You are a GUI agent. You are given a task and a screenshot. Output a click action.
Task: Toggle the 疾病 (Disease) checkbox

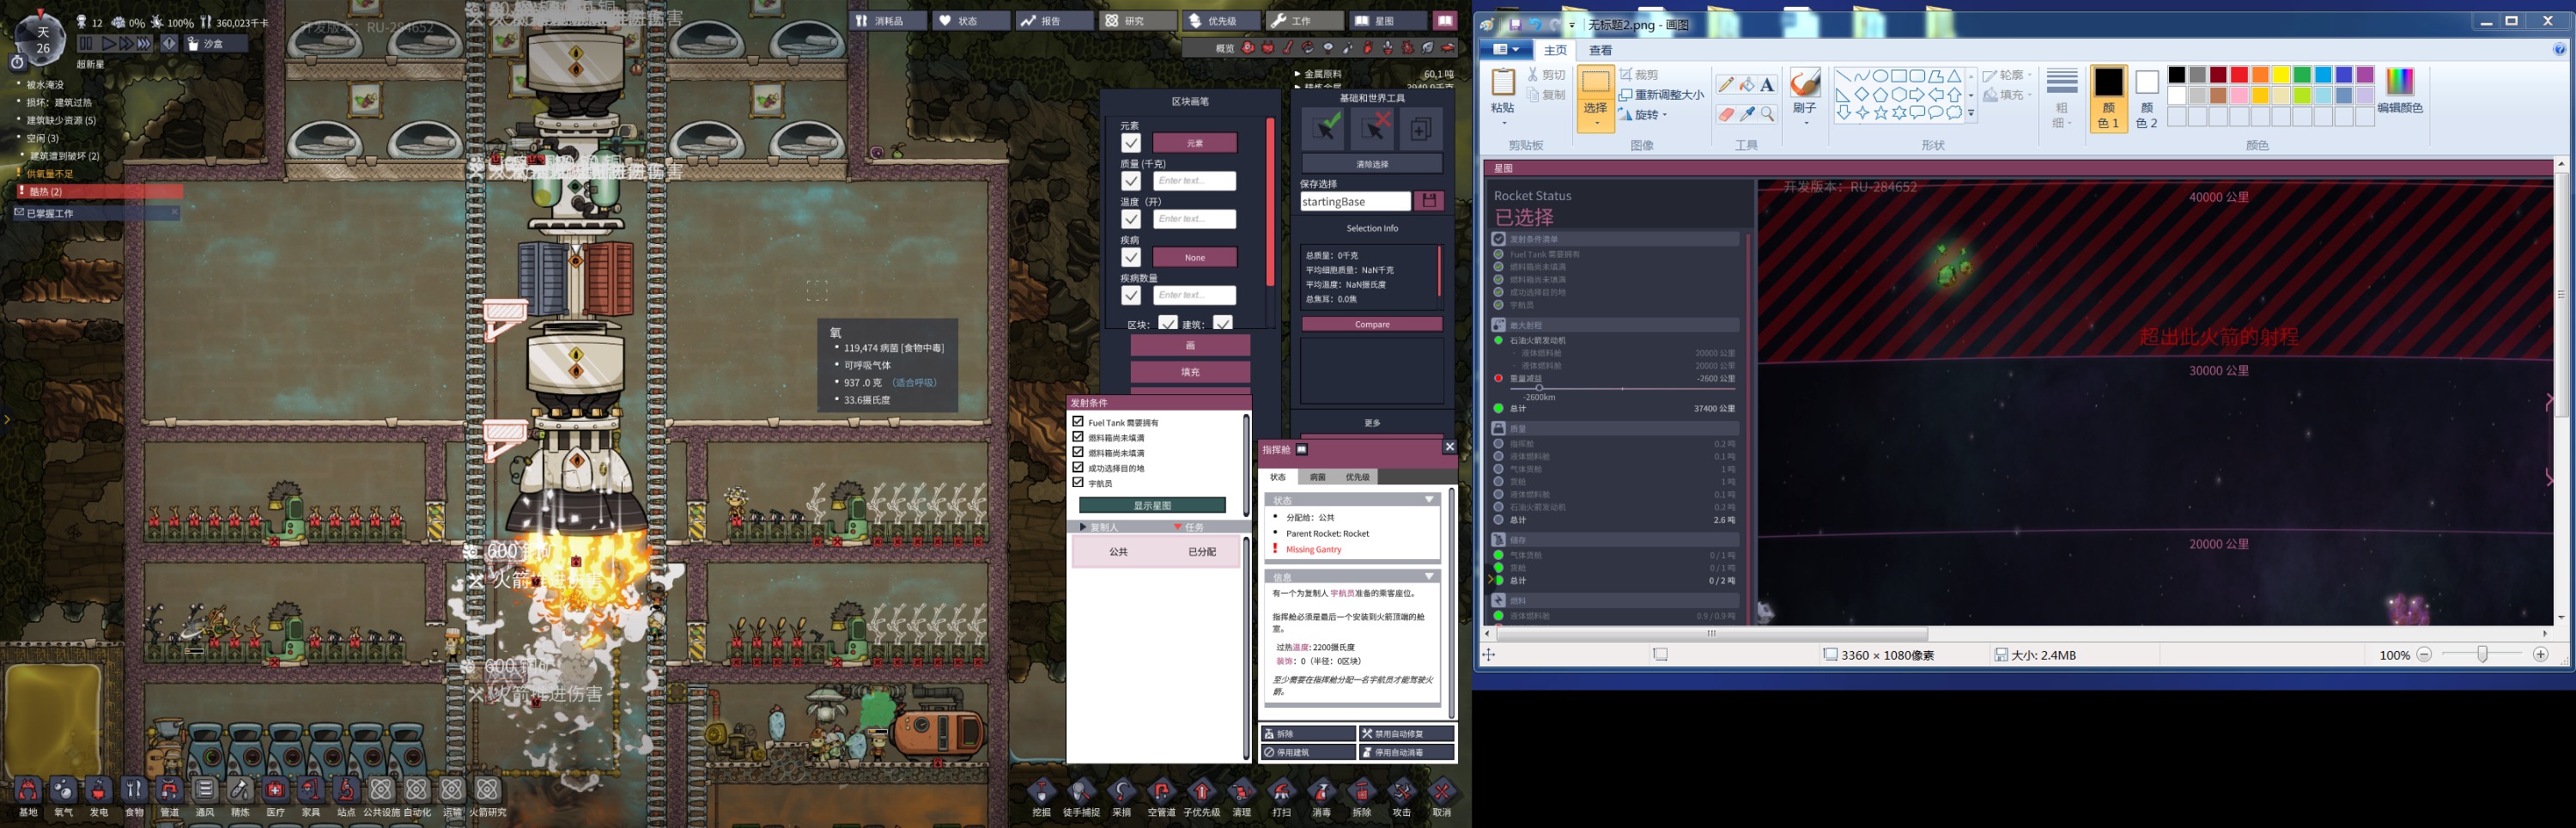[x=1130, y=257]
